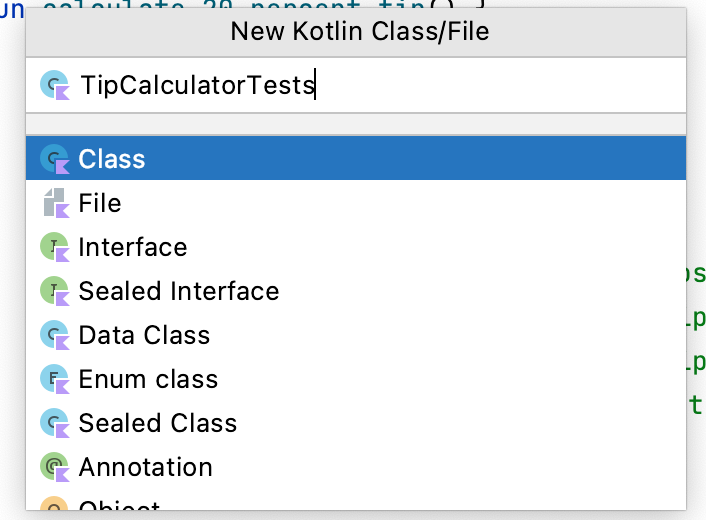This screenshot has width=706, height=520.
Task: Click the Sealed Interface icon
Action: tap(53, 291)
